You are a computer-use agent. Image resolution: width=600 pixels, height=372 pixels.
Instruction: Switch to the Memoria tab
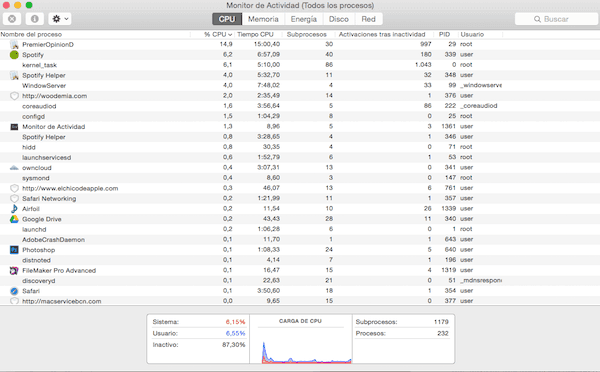(263, 19)
